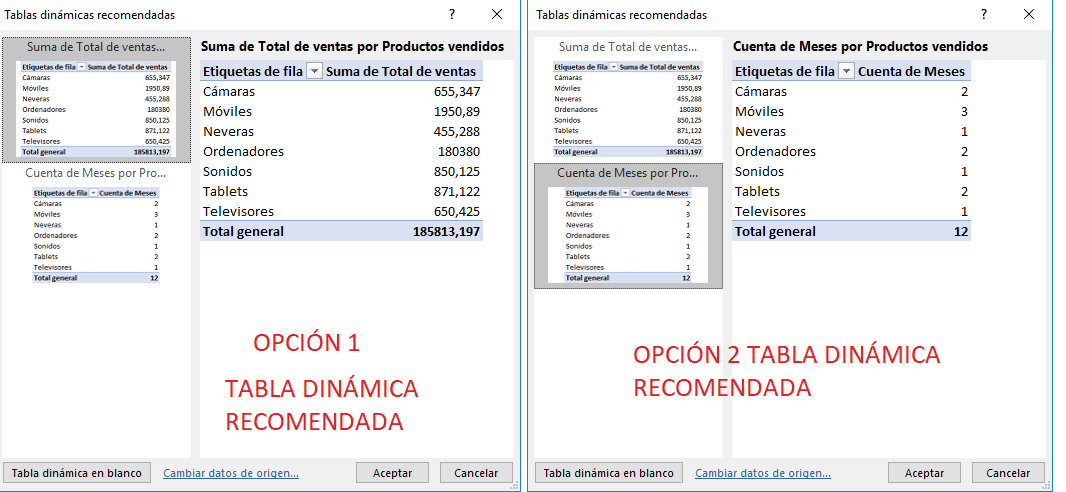This screenshot has height=492, width=1066.
Task: Click Cámaras row label in right large preview
Action: click(761, 92)
